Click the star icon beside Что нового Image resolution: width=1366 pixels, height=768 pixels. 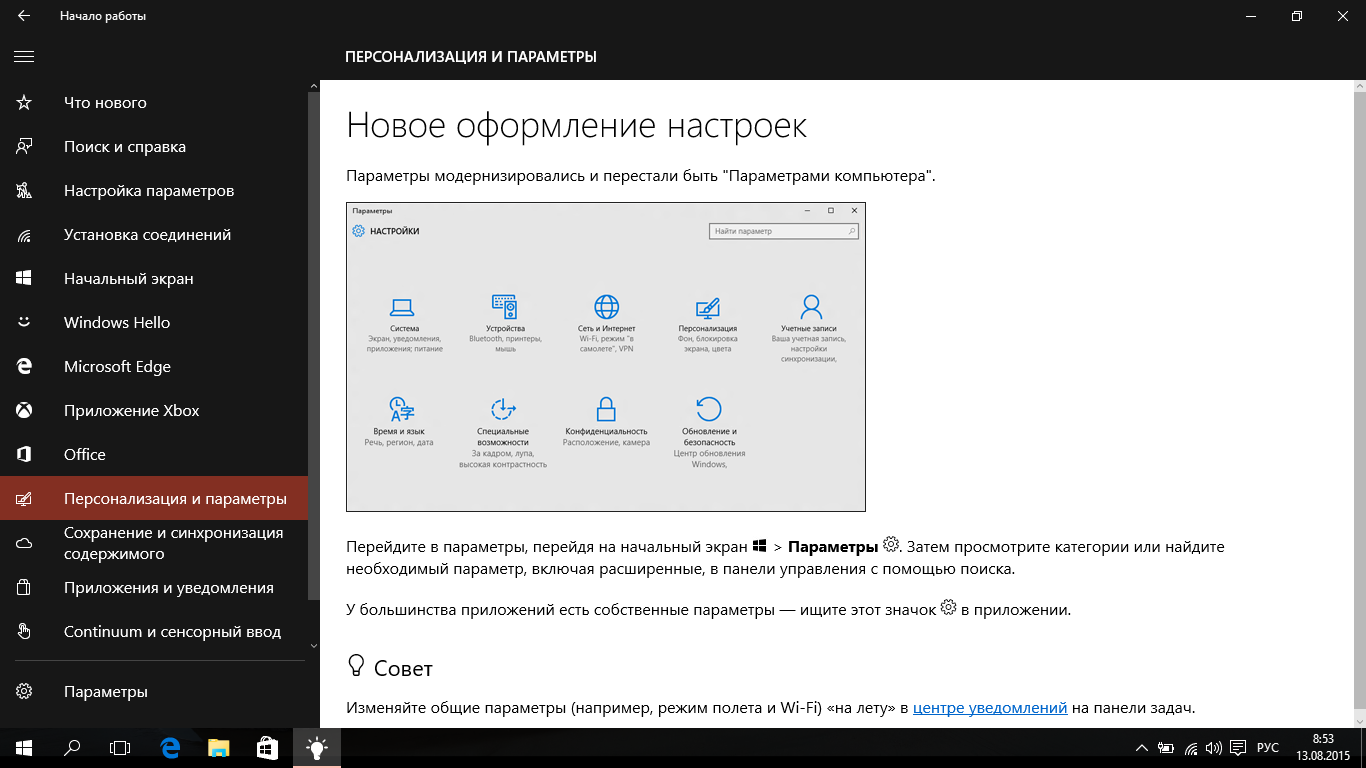24,103
